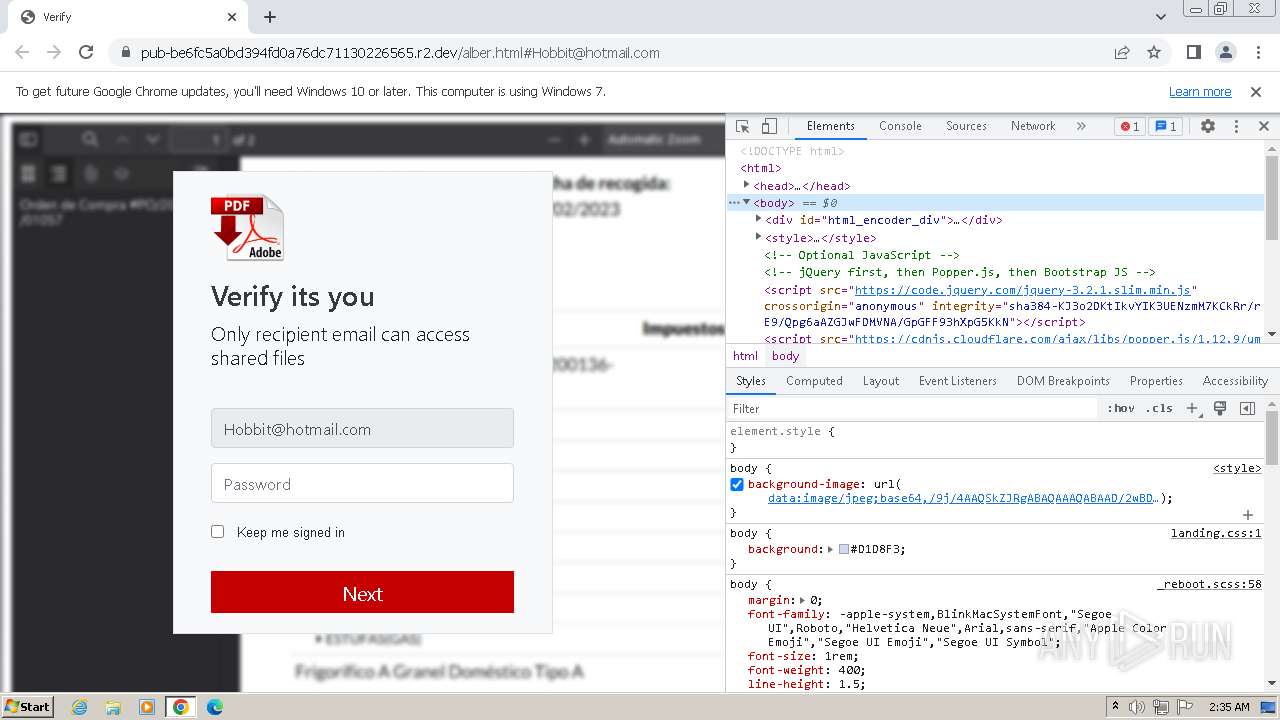Screen dimensions: 1280x720
Task: Open the issues count badge
Action: [x=1165, y=126]
